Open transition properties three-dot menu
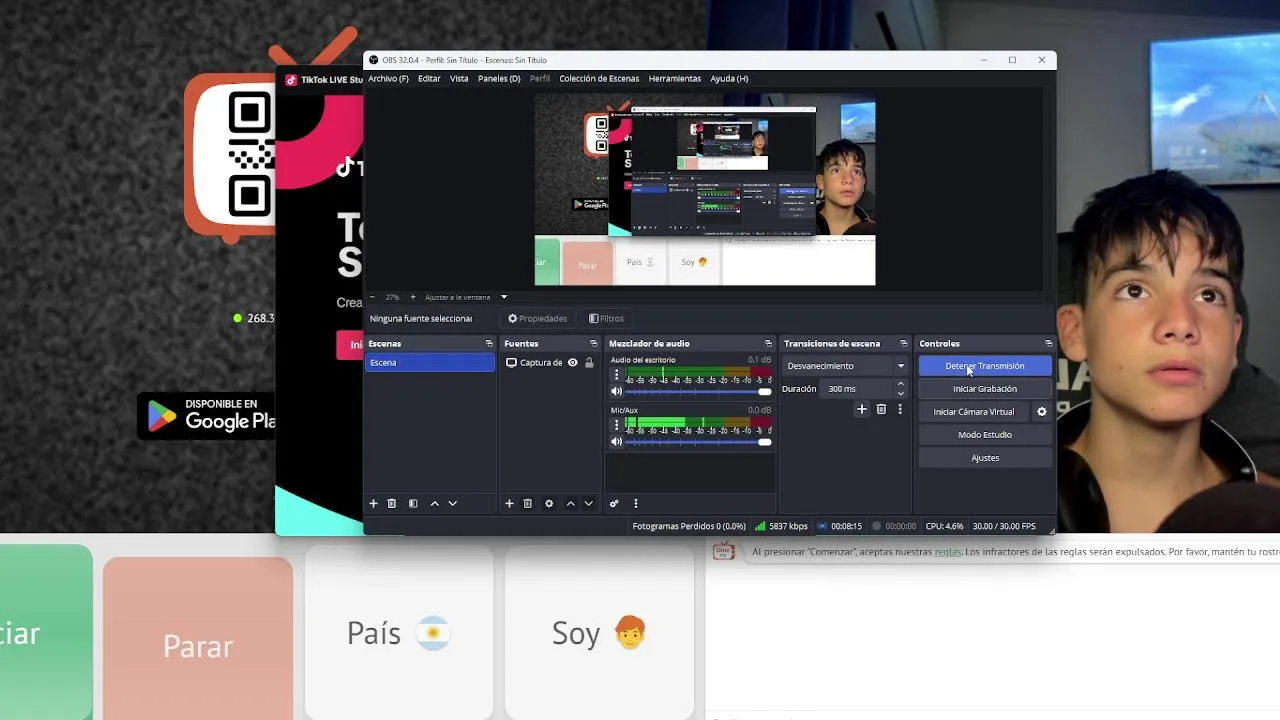 pyautogui.click(x=900, y=409)
